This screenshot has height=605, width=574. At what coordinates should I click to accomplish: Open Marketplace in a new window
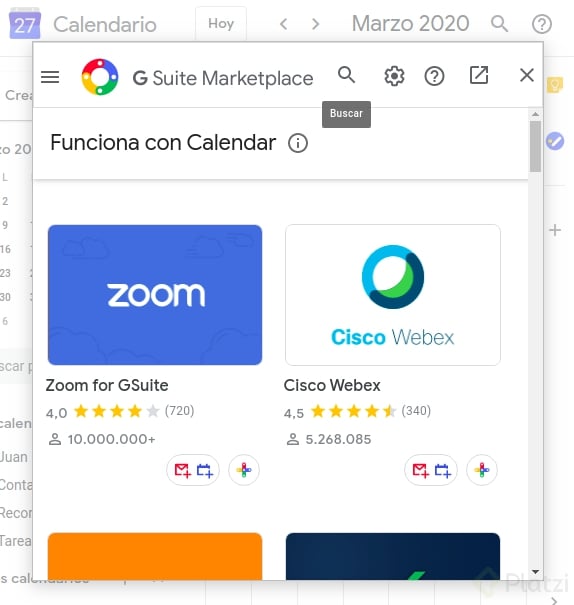pyautogui.click(x=479, y=75)
